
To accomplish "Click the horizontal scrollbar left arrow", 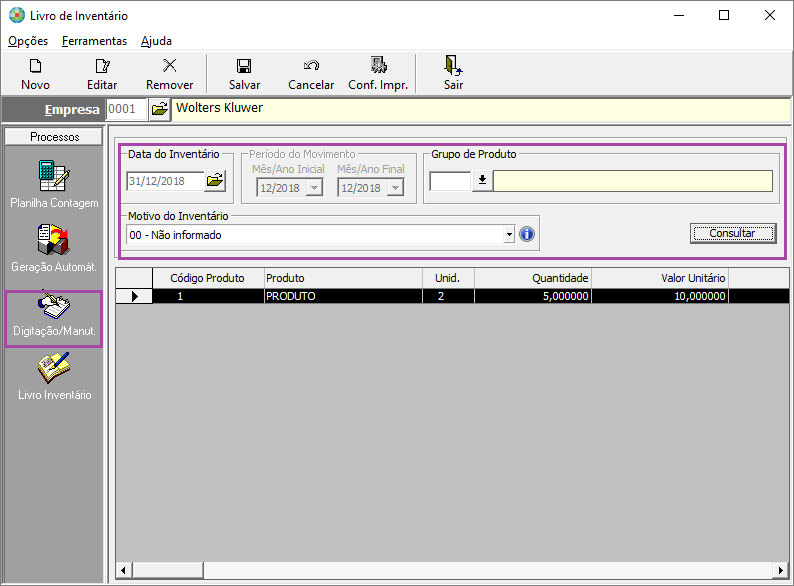I will point(124,570).
